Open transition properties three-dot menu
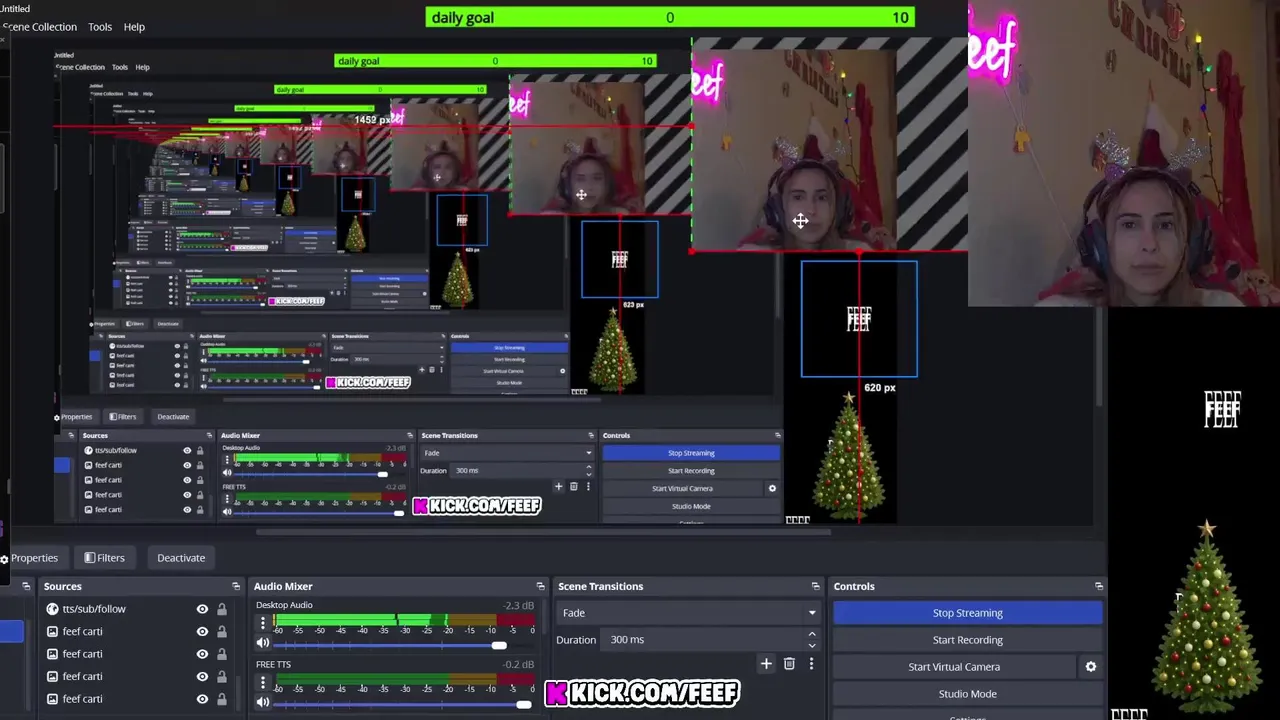 click(x=811, y=664)
